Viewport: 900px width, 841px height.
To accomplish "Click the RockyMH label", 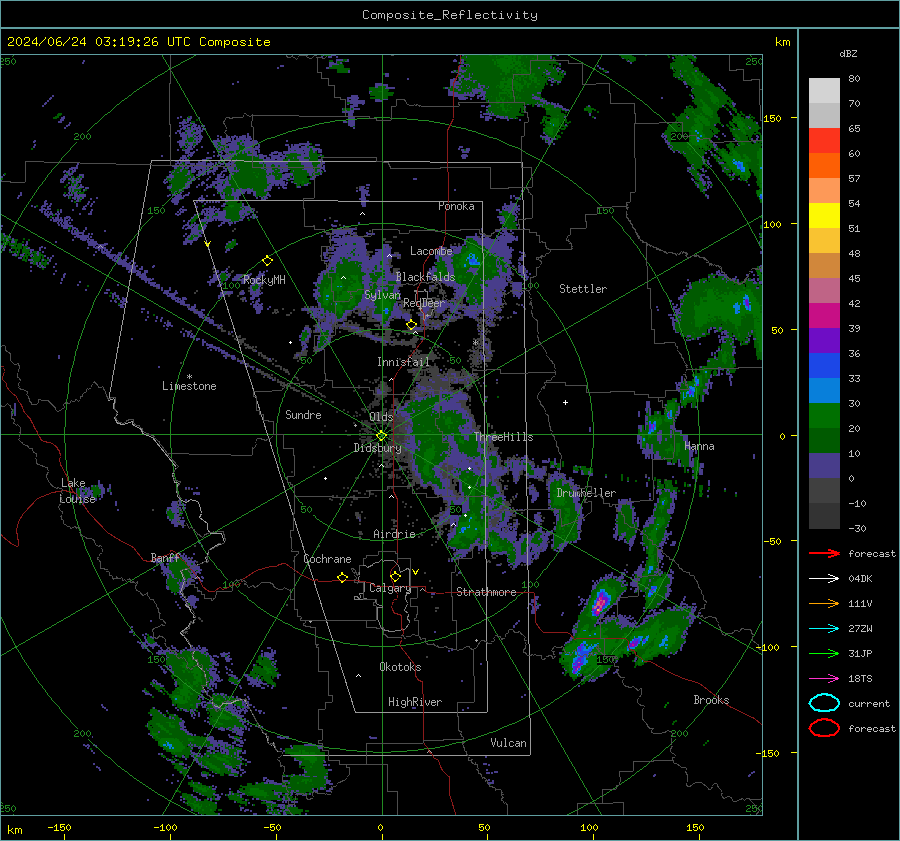I will 264,280.
